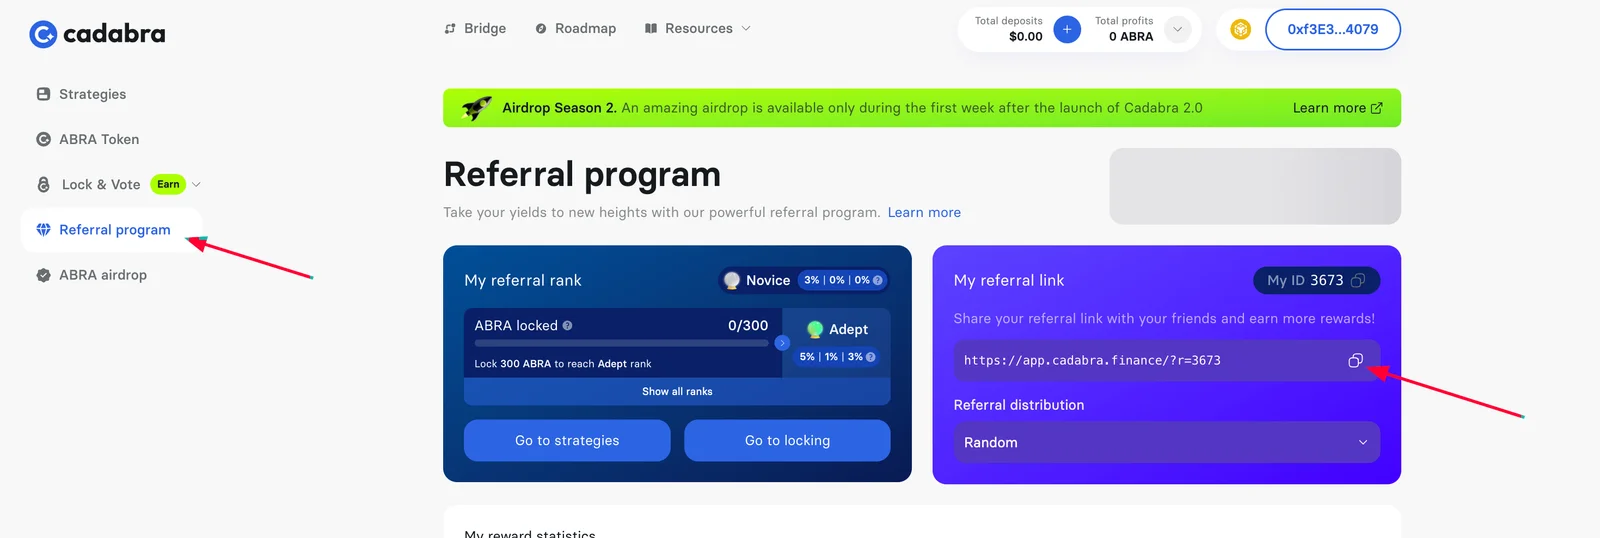The height and width of the screenshot is (538, 1600).
Task: Click the ABRA airdrop badge icon
Action: click(x=43, y=275)
